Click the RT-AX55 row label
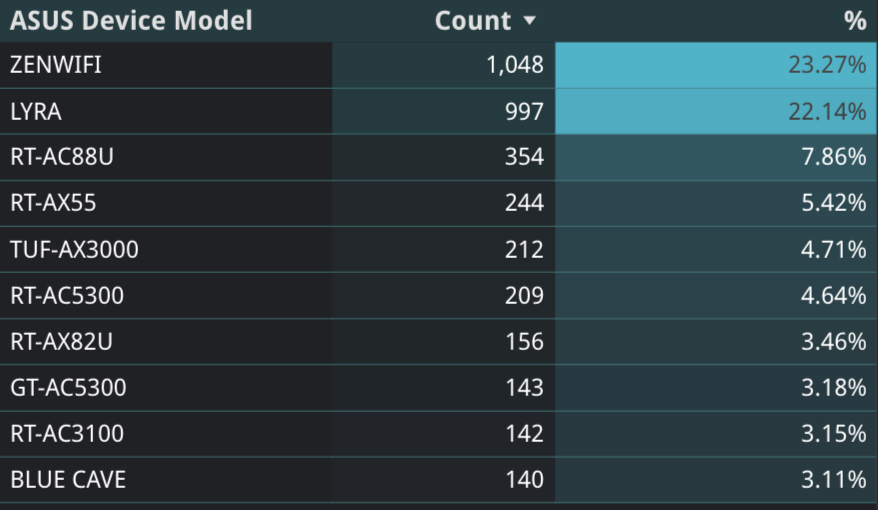Viewport: 878px width, 510px height. pos(53,203)
